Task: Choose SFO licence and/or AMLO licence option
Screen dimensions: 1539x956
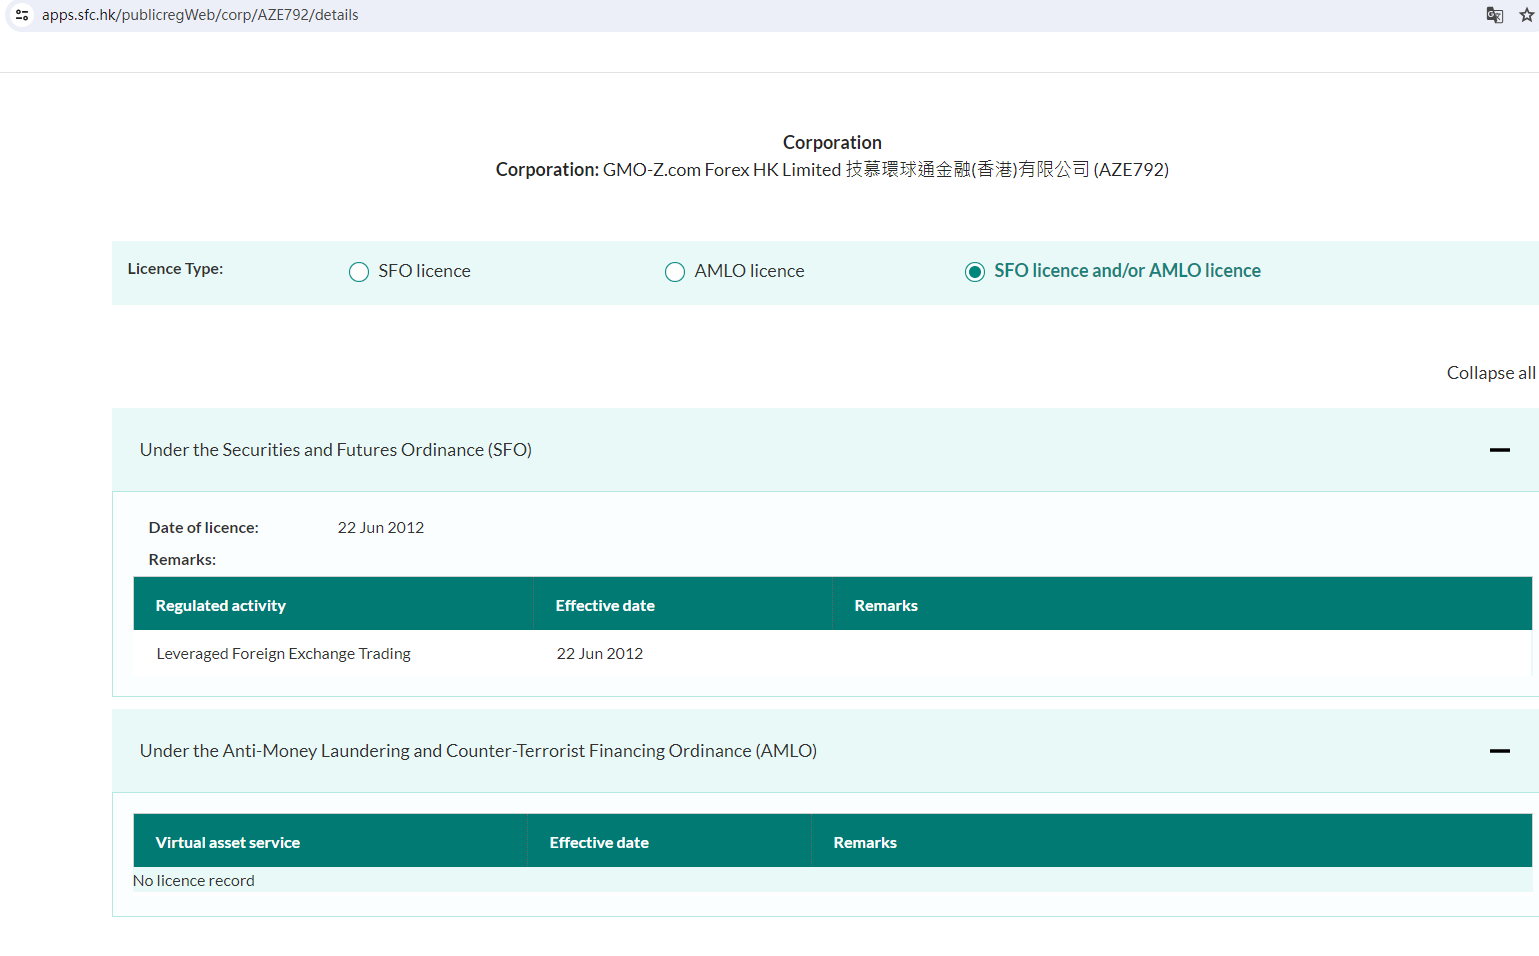Action: [x=975, y=272]
